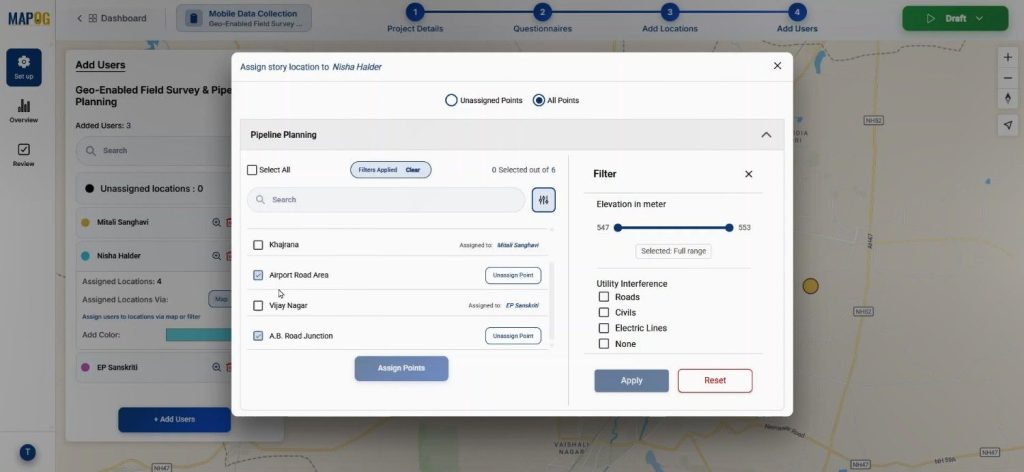Reset the filter settings
The height and width of the screenshot is (472, 1024).
[715, 381]
